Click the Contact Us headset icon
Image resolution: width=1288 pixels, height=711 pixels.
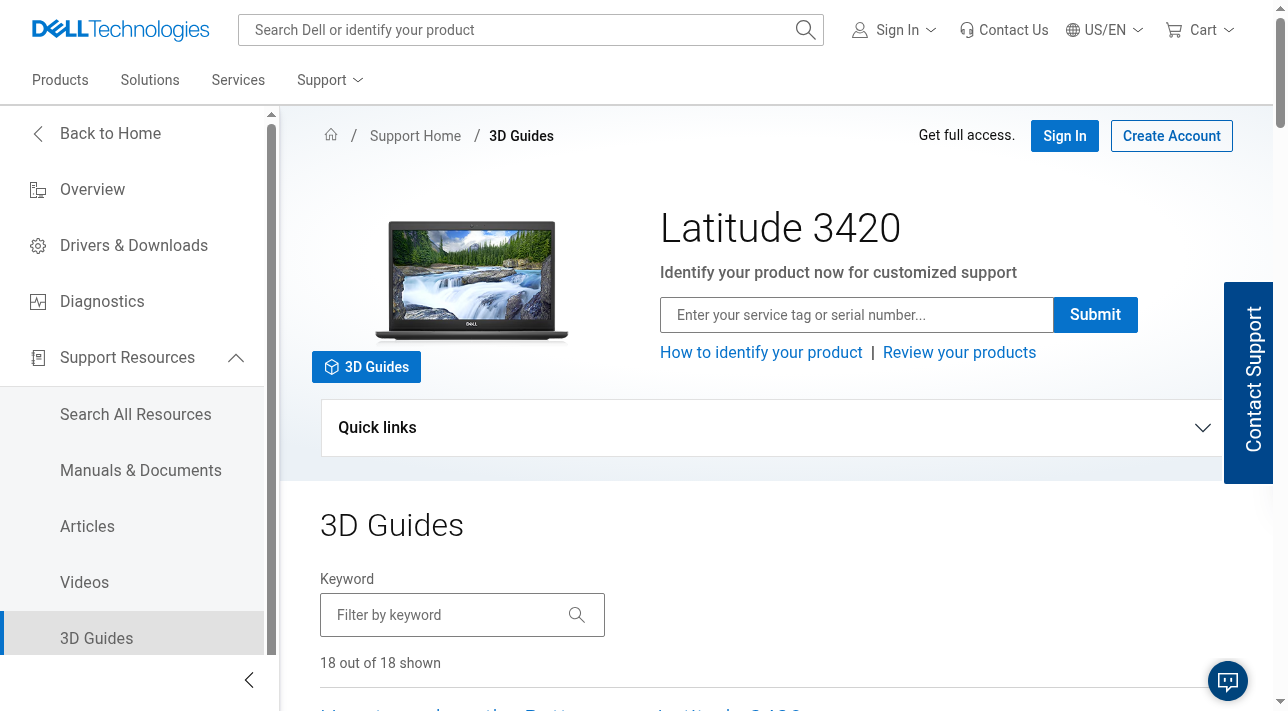[x=966, y=30]
